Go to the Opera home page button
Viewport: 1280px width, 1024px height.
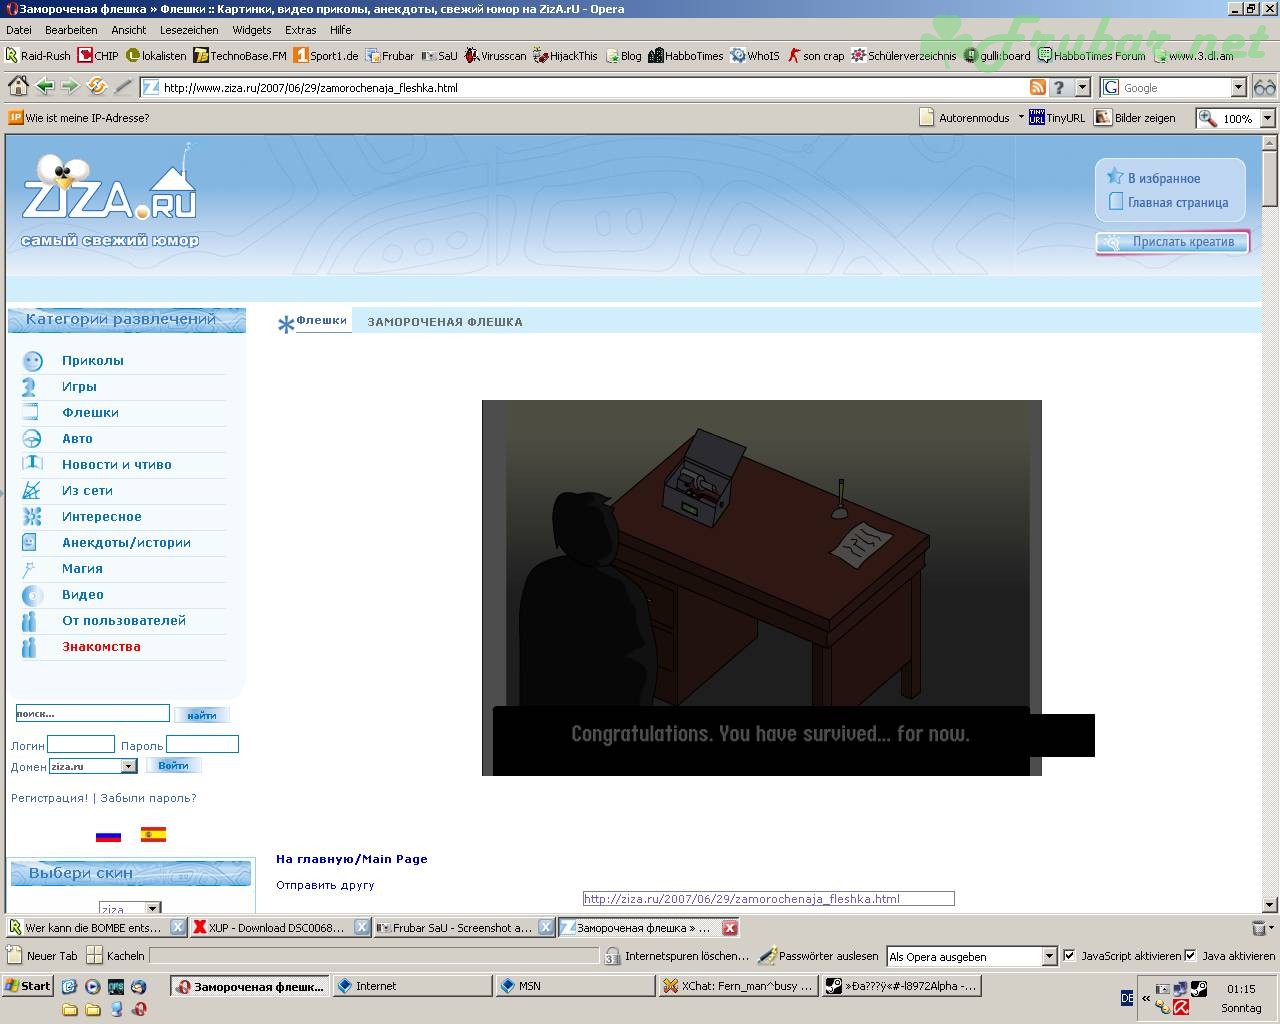[18, 87]
